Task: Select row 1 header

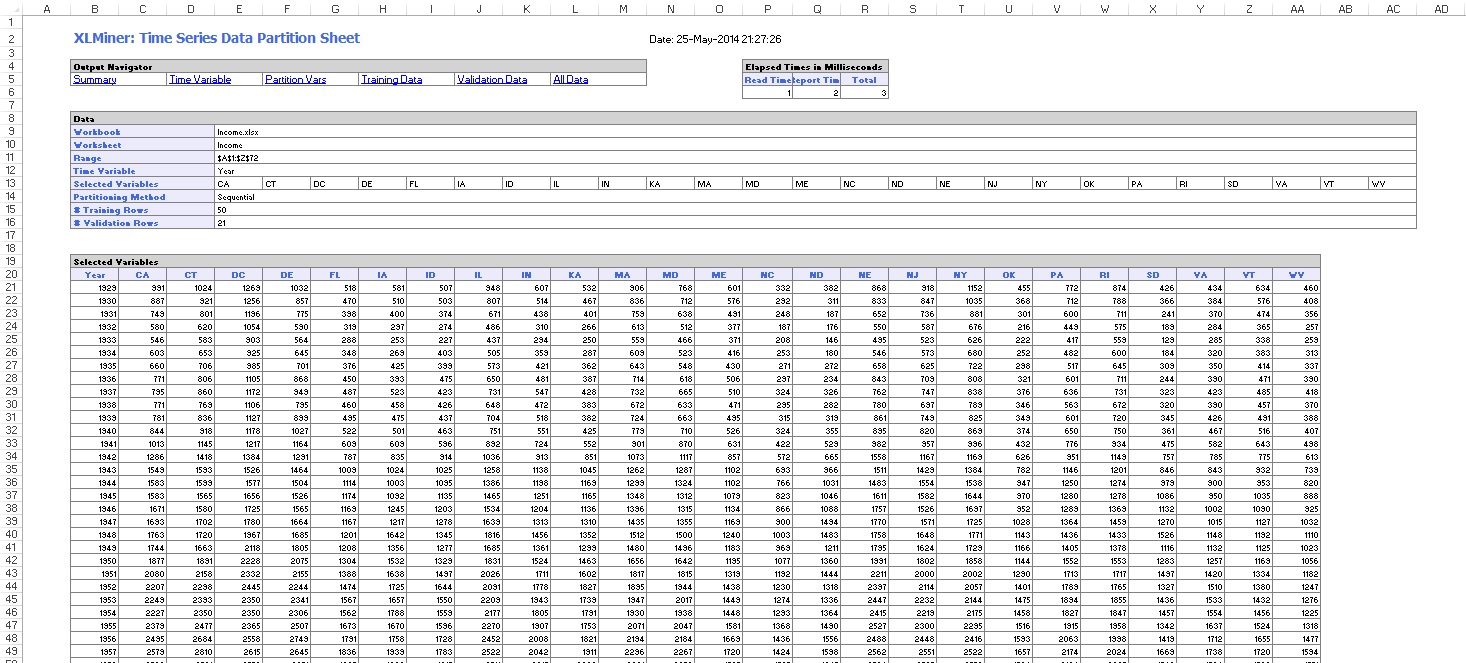Action: click(x=11, y=21)
